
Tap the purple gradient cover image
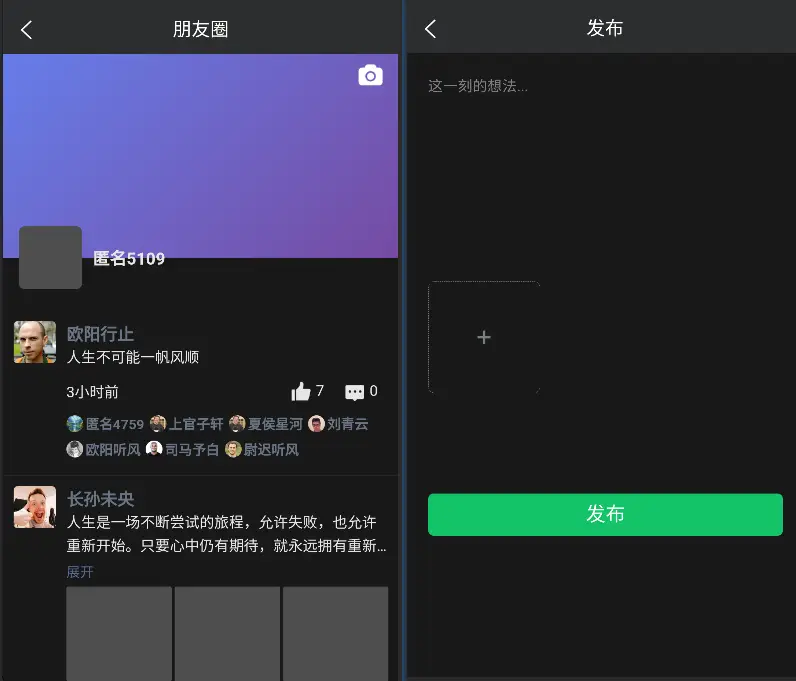200,150
